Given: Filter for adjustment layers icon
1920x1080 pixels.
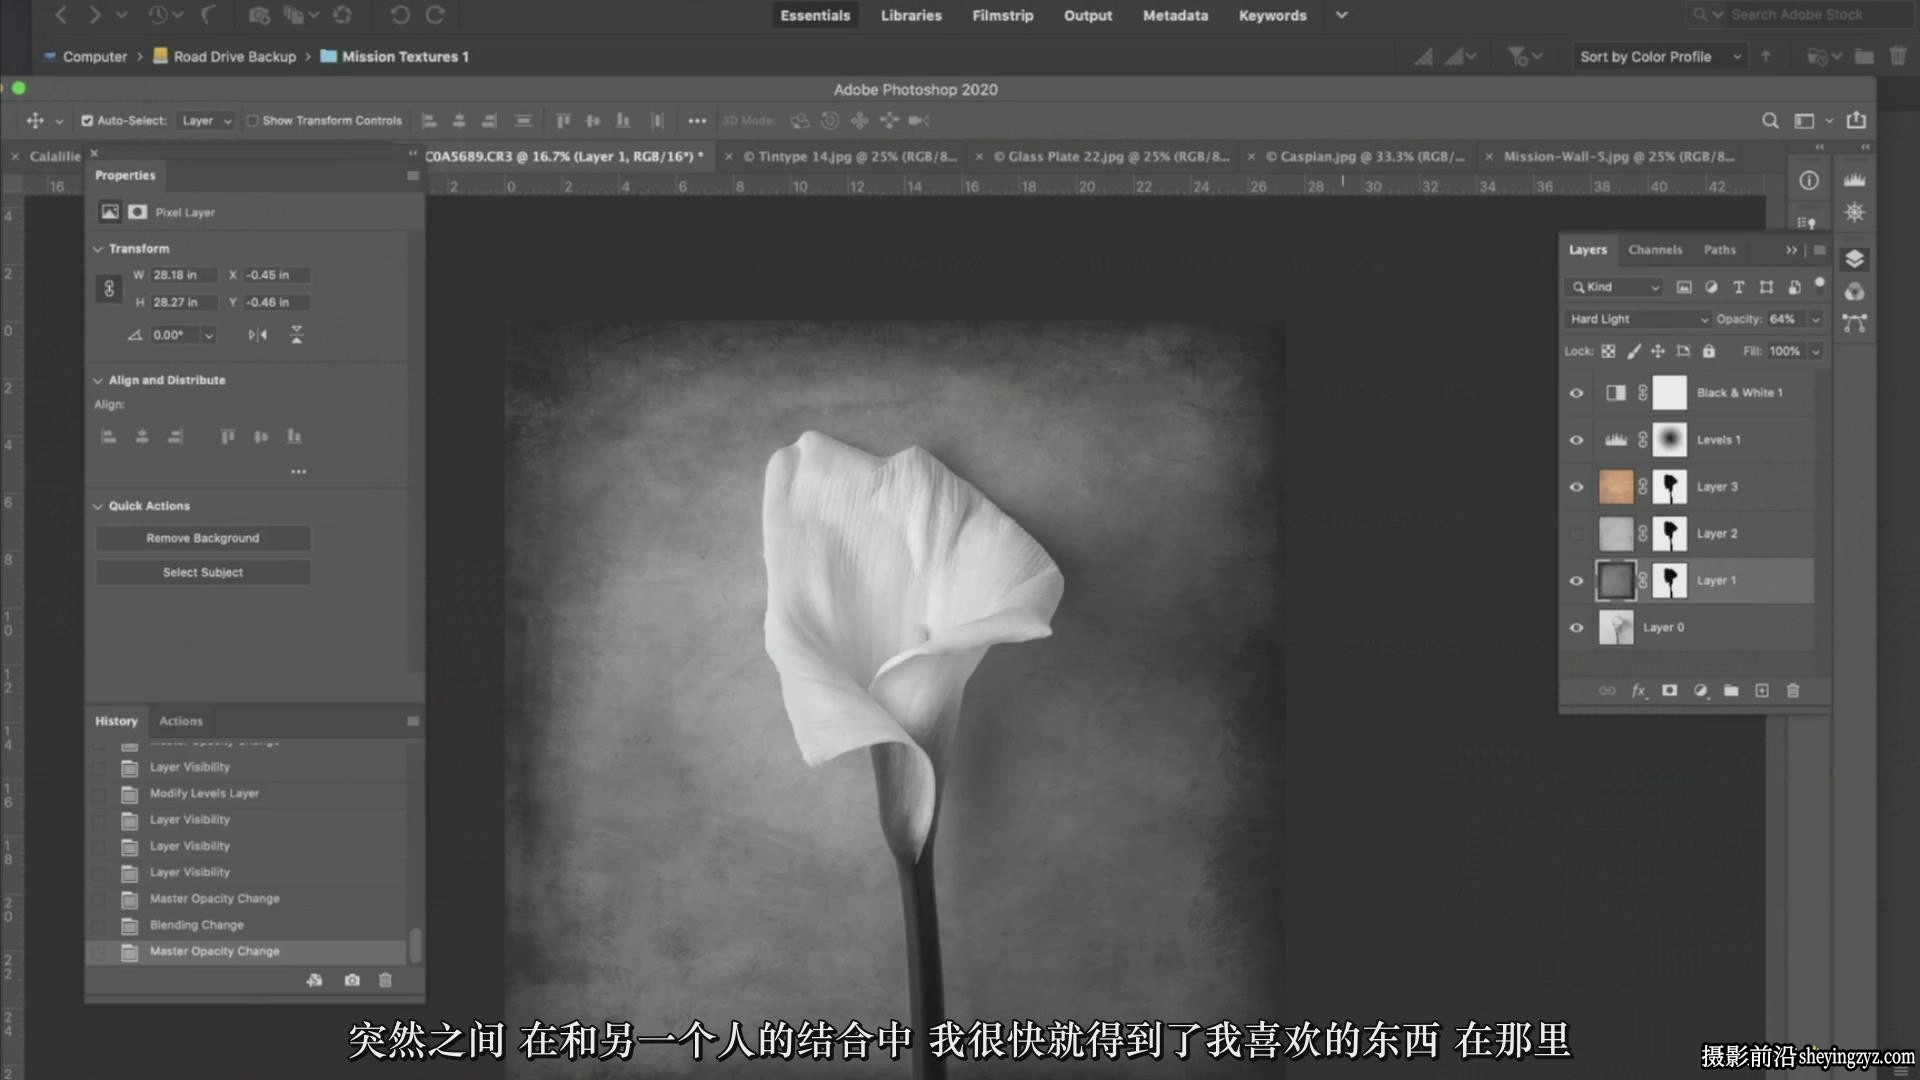Looking at the screenshot, I should pos(1711,287).
